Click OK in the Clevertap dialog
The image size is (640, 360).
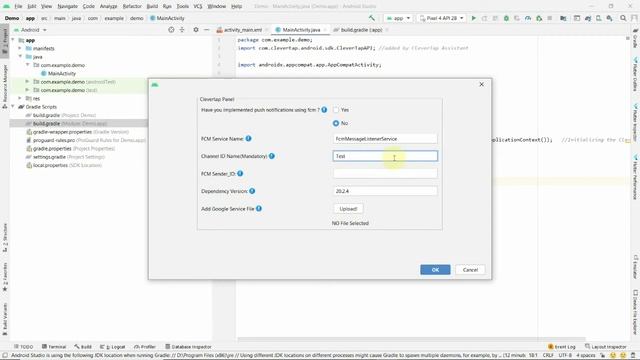(x=435, y=270)
